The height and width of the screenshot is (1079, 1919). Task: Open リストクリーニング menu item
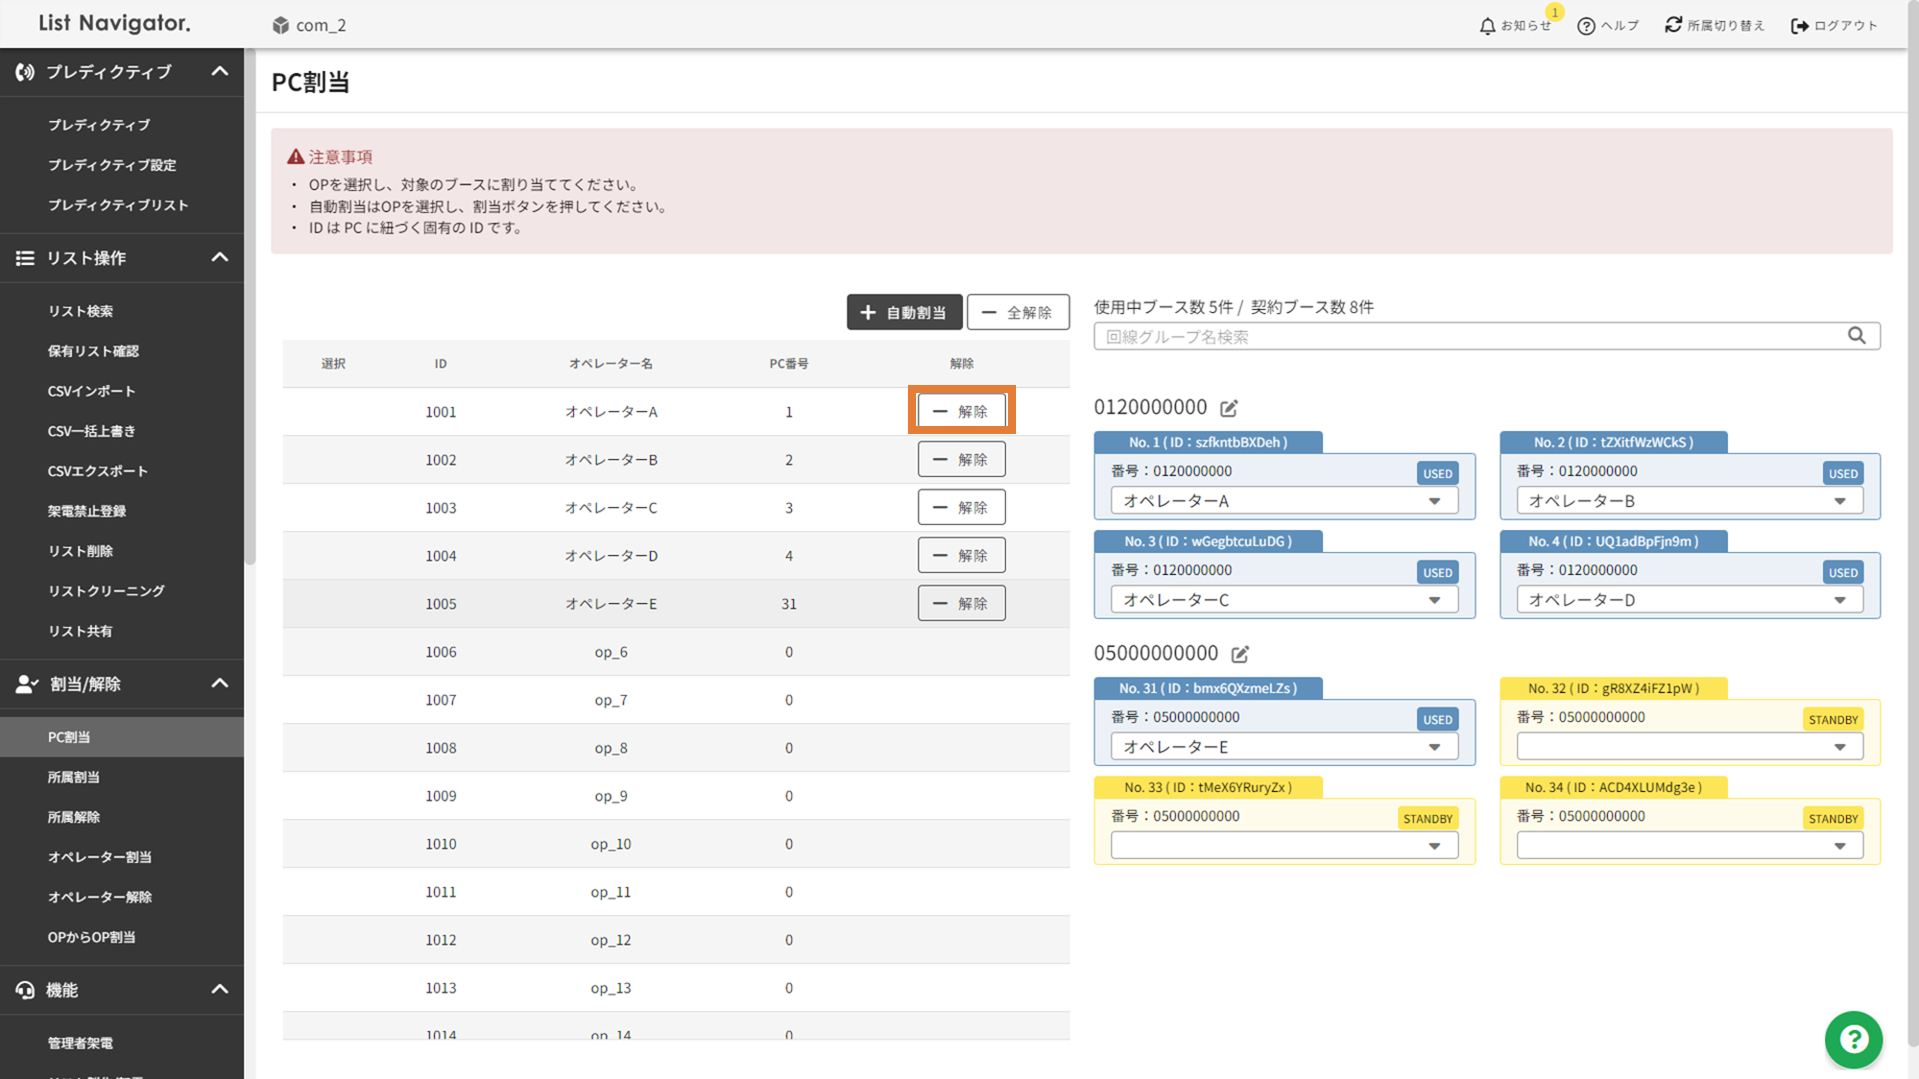[106, 591]
